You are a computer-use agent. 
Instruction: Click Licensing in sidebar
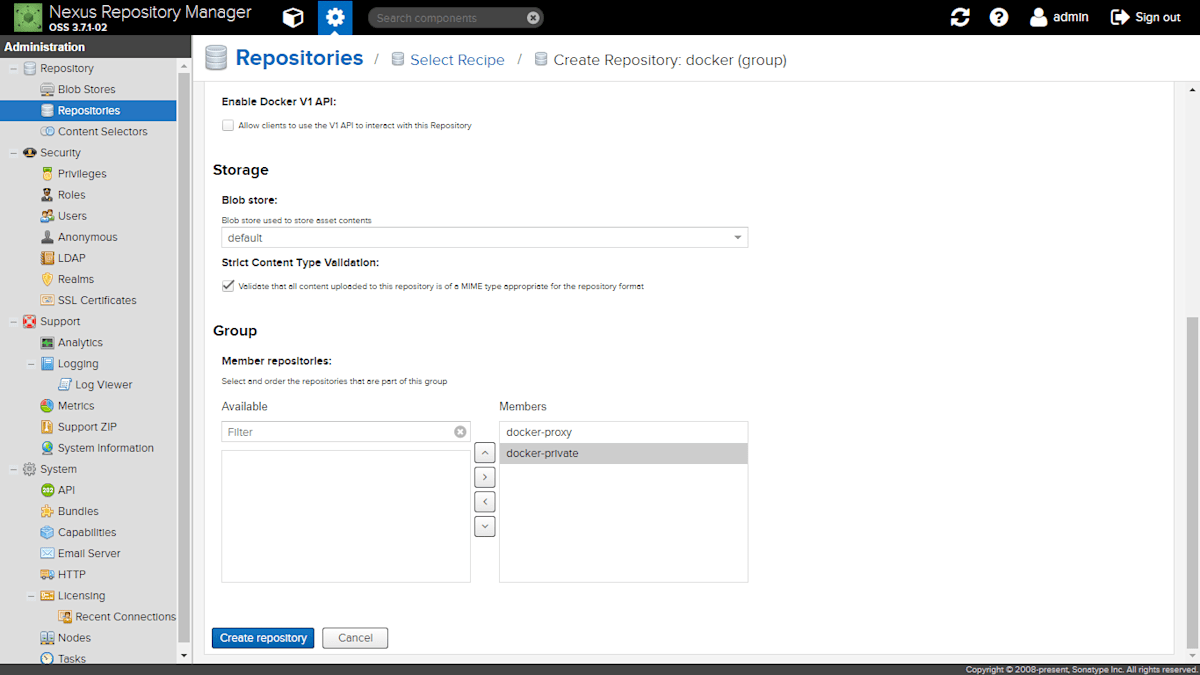tap(81, 595)
